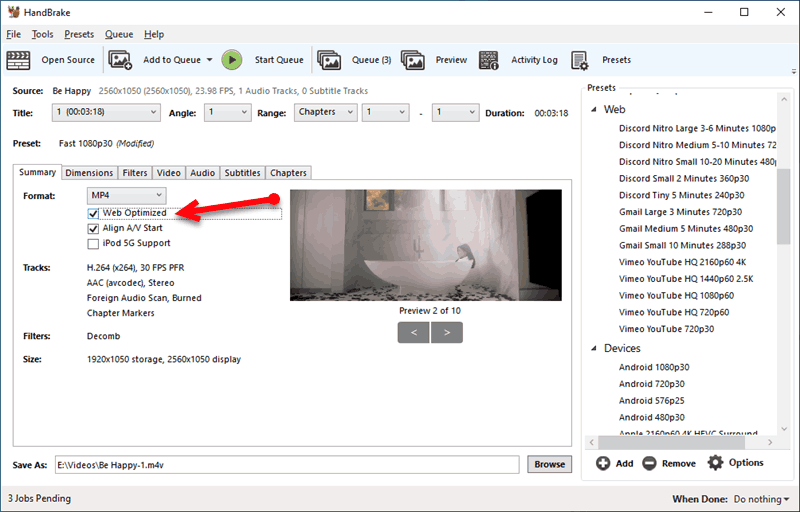Open the Tools menu
Image resolution: width=800 pixels, height=512 pixels.
click(42, 34)
